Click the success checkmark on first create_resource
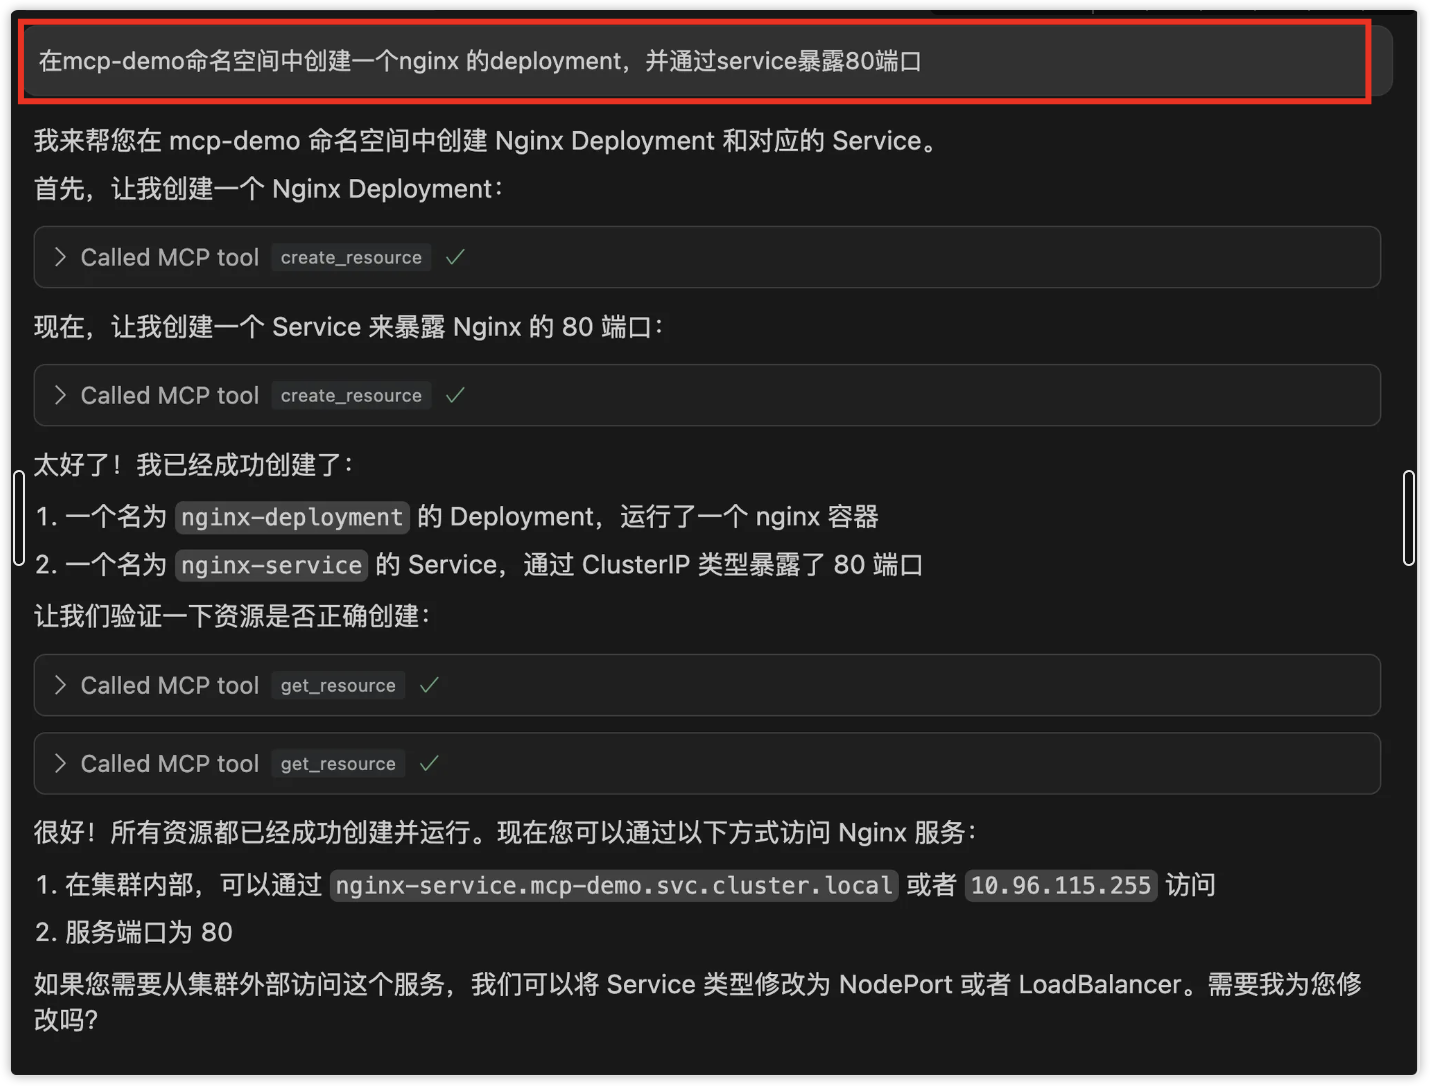Screen dimensions: 1430x1086 pos(455,257)
